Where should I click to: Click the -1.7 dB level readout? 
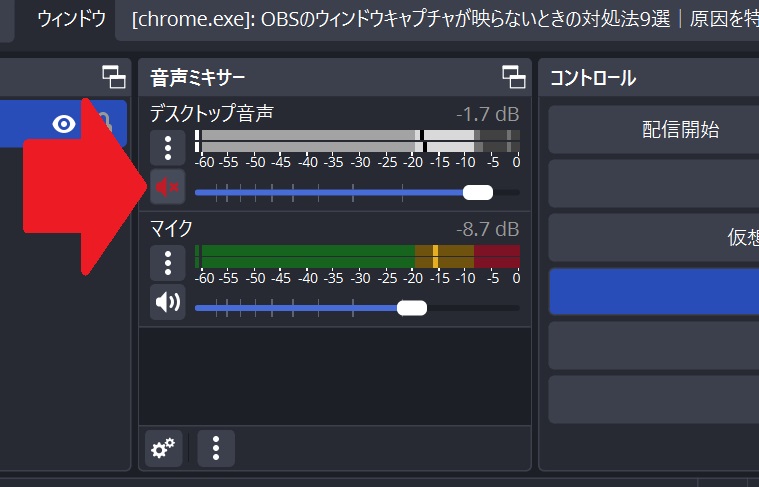[487, 114]
